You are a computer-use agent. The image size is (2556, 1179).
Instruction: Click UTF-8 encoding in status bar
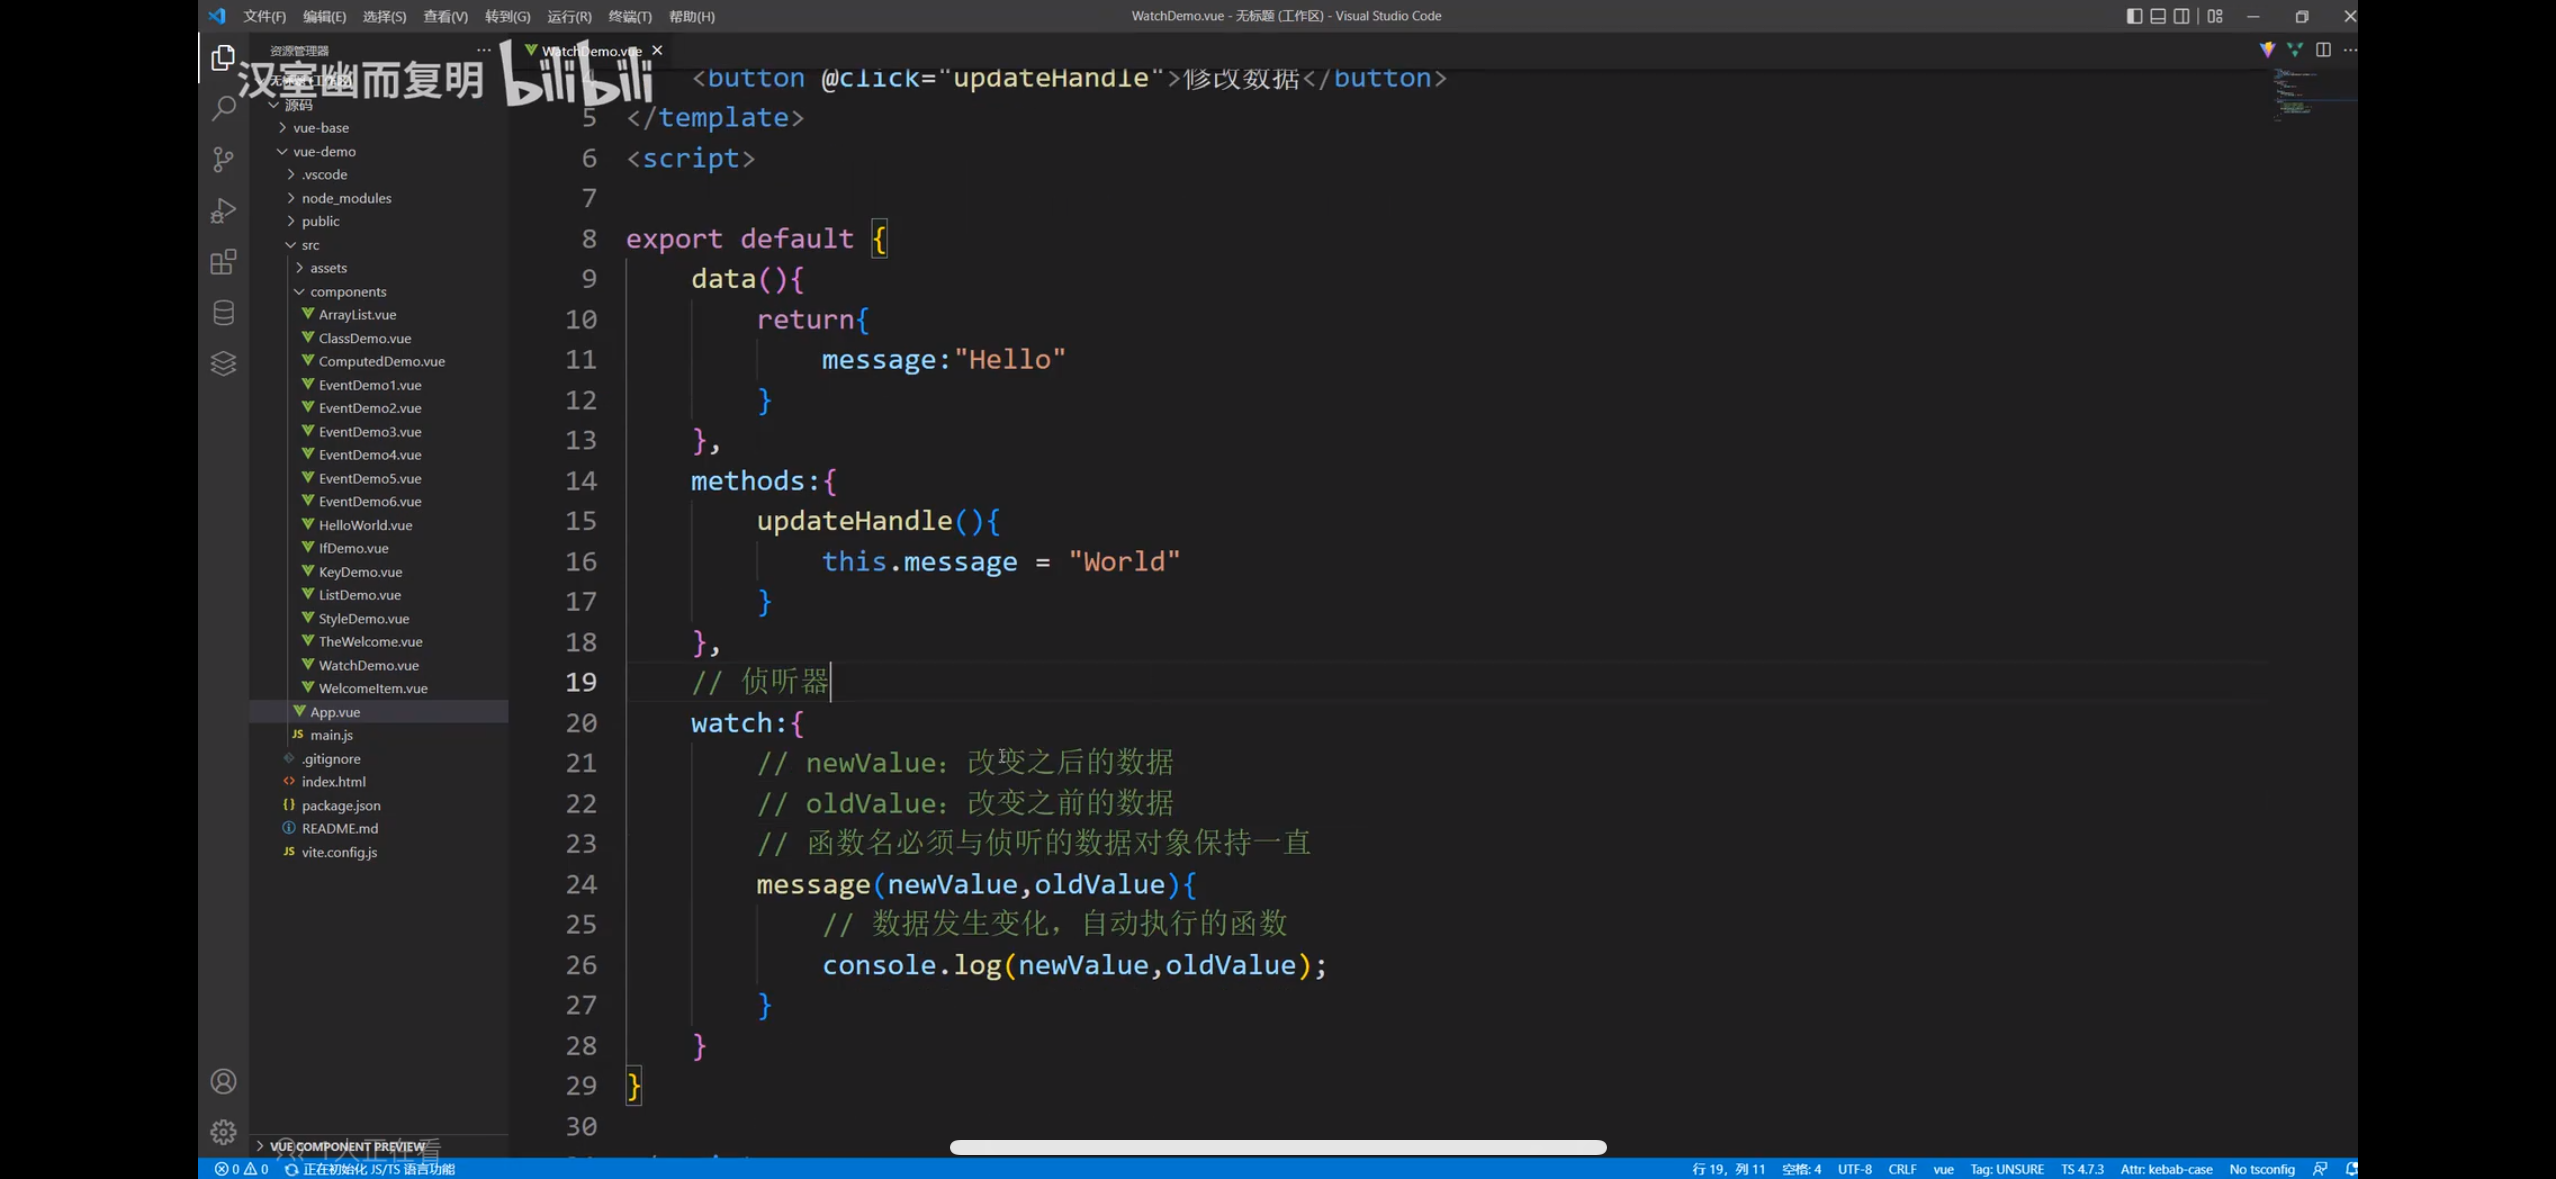point(1853,1169)
